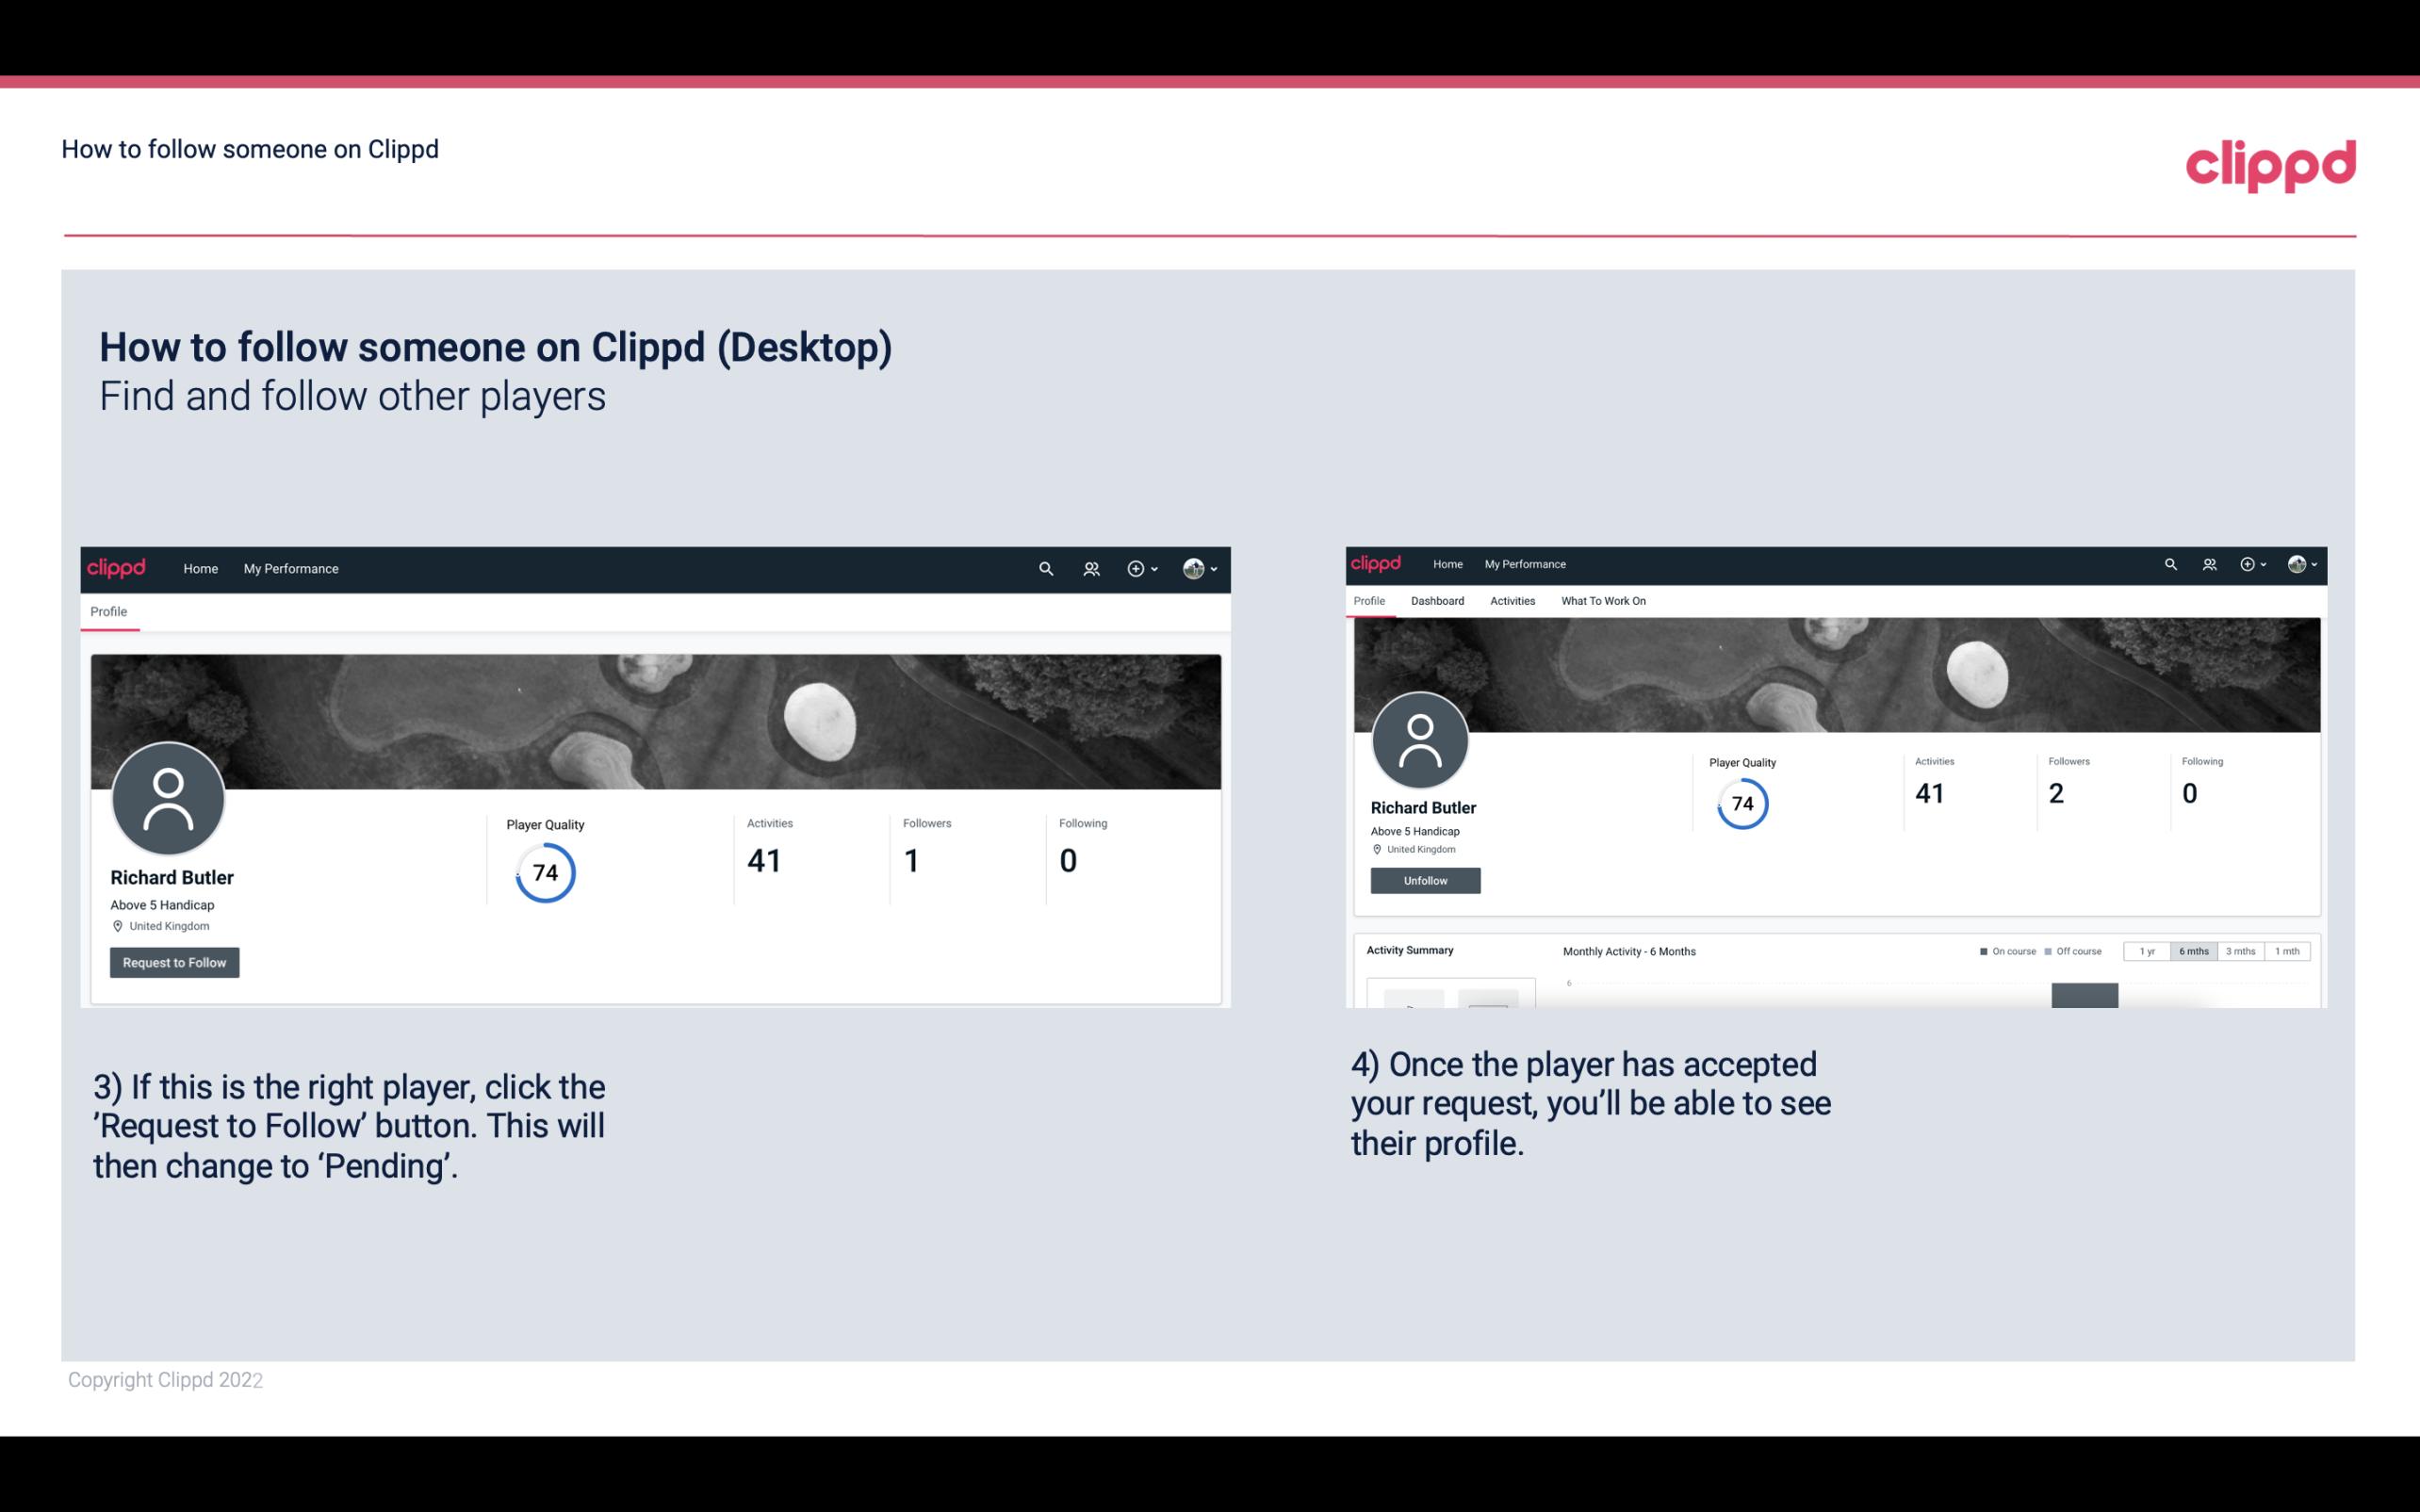
Task: Expand the Activity Summary section
Action: pos(1410,950)
